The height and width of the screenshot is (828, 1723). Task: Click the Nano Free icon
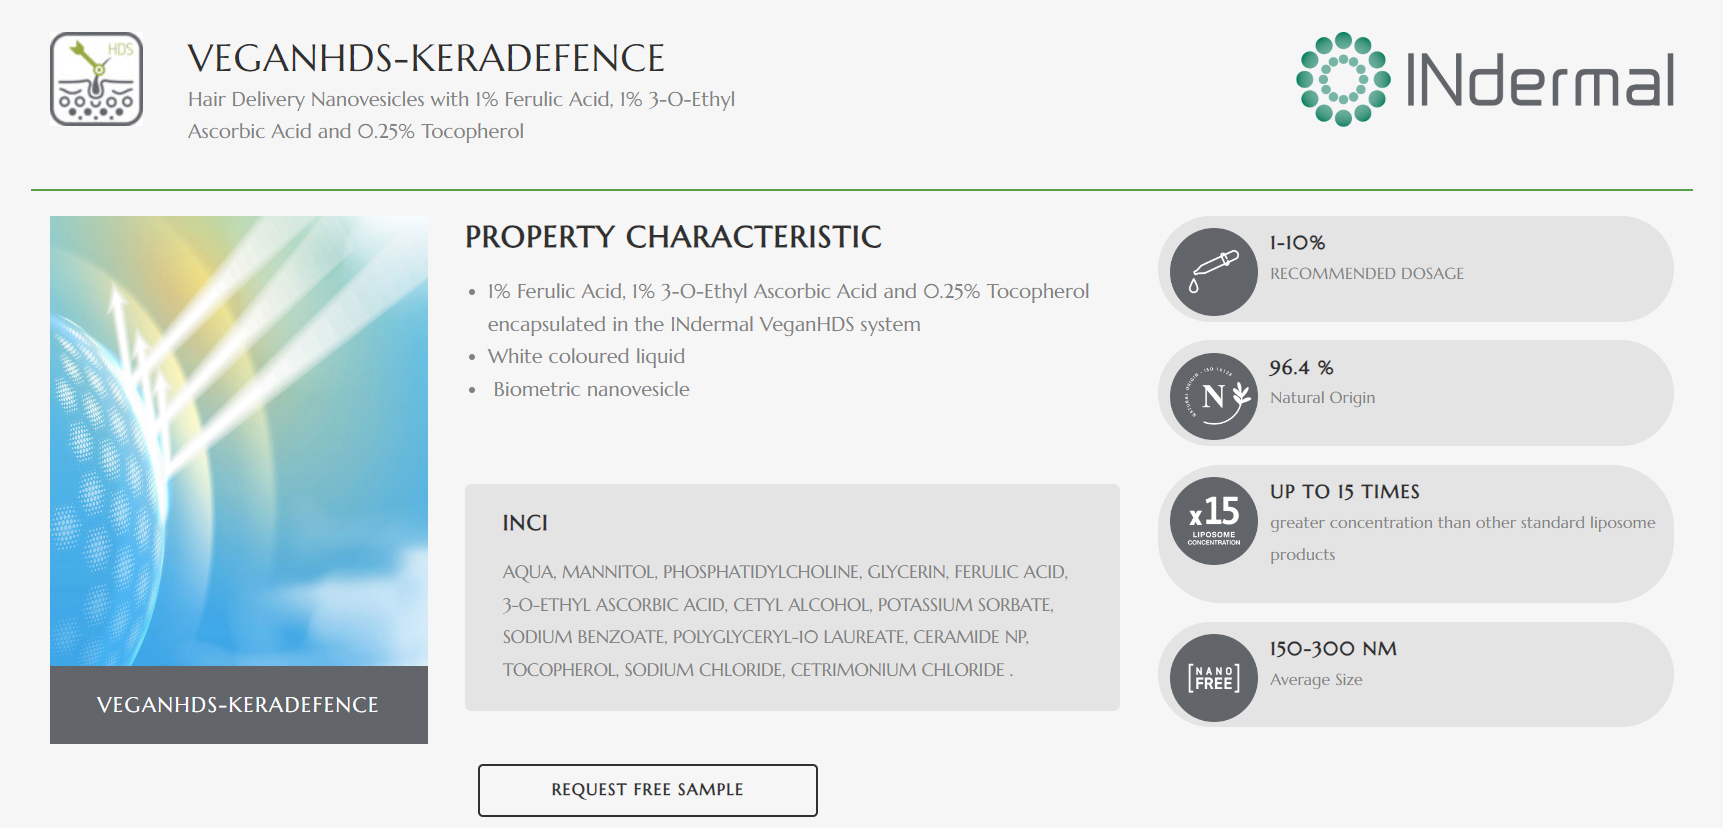point(1213,678)
